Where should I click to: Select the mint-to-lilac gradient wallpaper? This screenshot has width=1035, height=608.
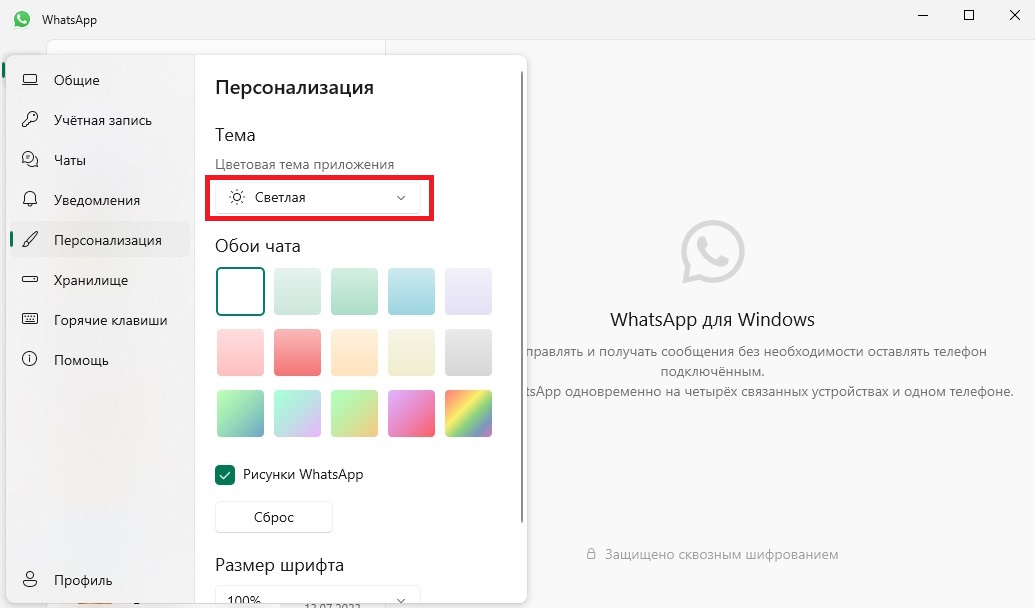[297, 413]
